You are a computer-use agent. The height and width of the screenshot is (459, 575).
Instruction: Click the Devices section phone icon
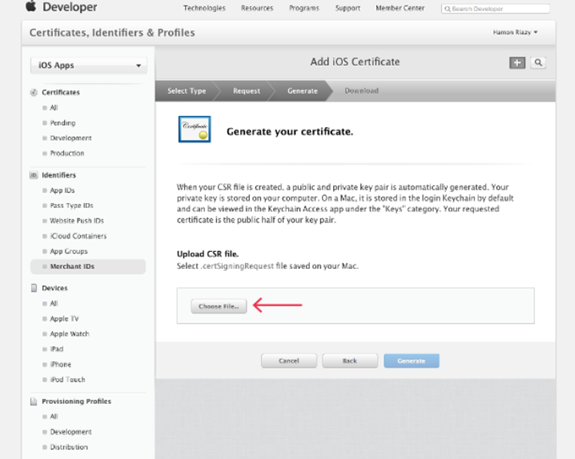34,288
